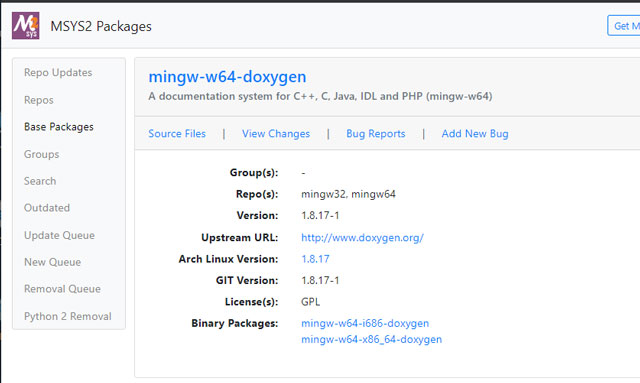The width and height of the screenshot is (640, 383).
Task: Open Repo Updates in the sidebar
Action: click(x=58, y=72)
